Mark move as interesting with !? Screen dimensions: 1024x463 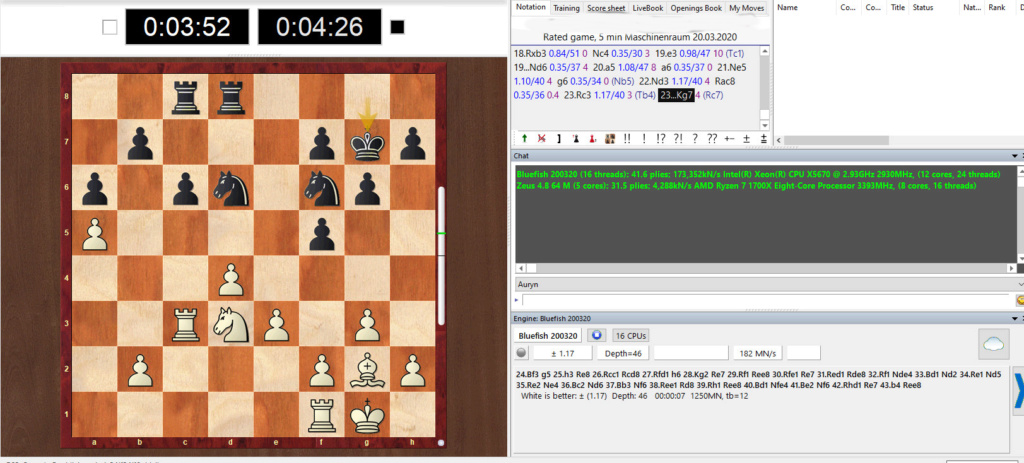pyautogui.click(x=661, y=138)
